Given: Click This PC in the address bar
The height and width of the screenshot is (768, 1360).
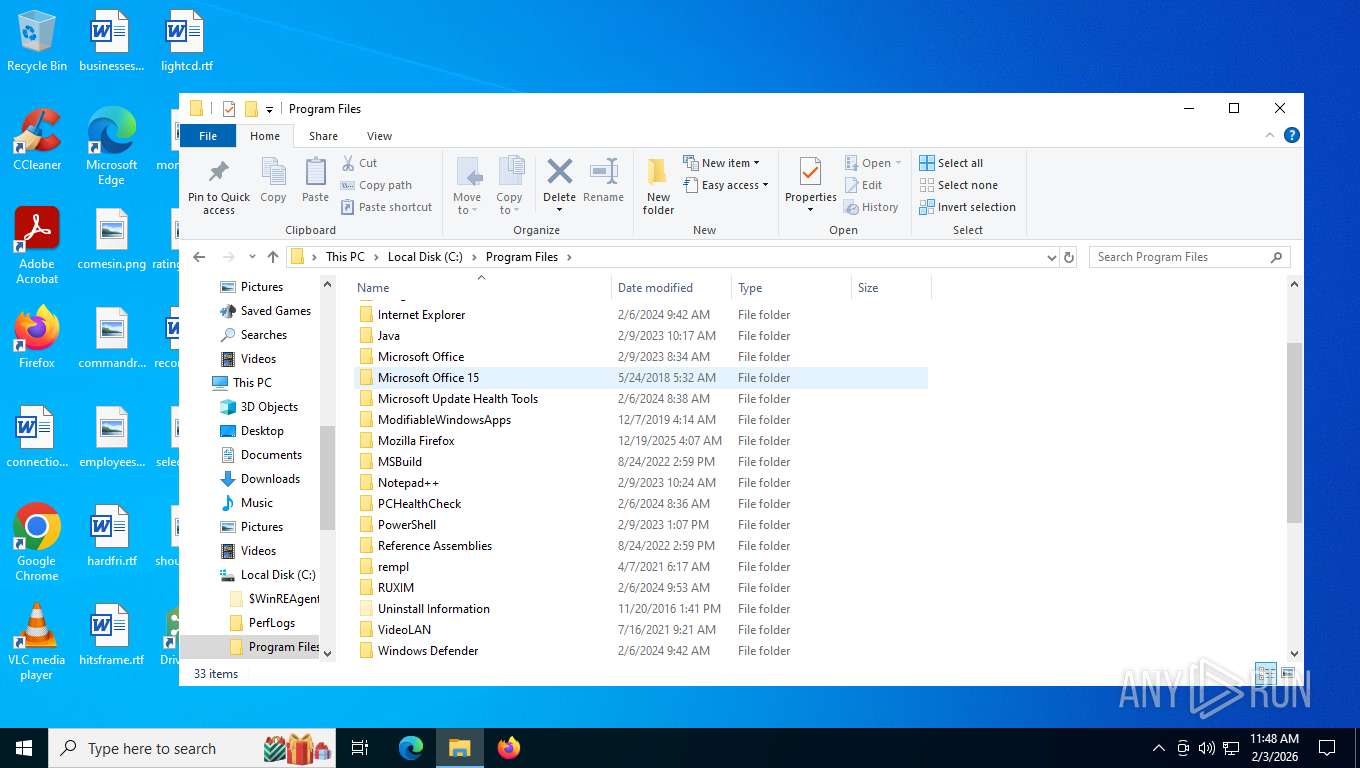Looking at the screenshot, I should pyautogui.click(x=345, y=257).
